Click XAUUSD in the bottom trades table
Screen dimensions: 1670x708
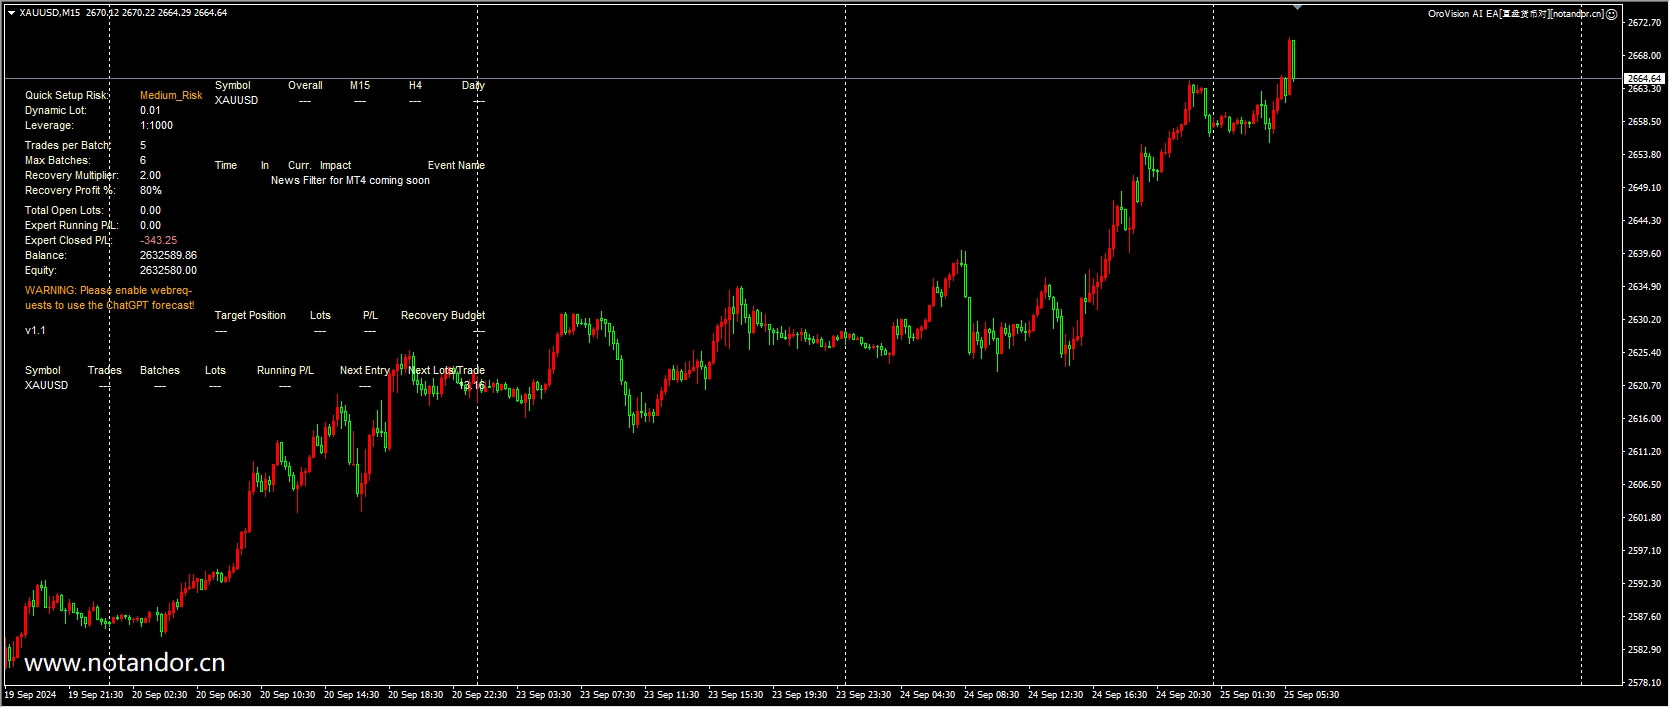tap(46, 386)
